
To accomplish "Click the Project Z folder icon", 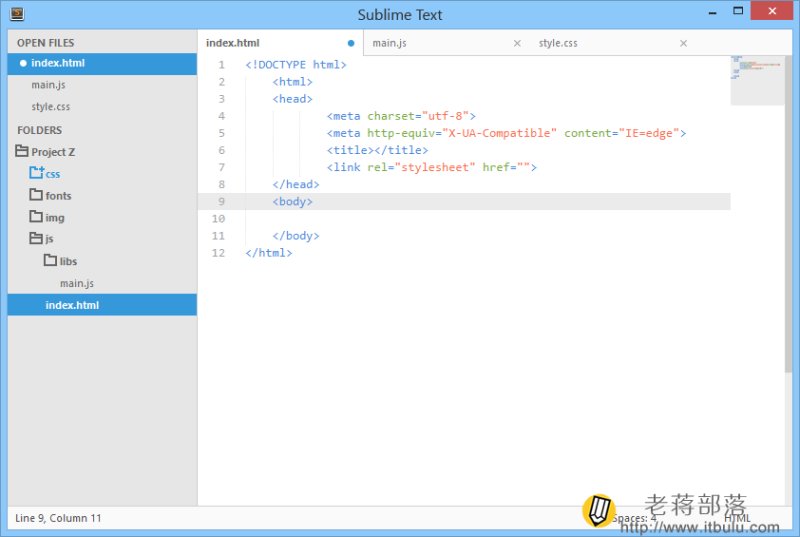I will (21, 151).
